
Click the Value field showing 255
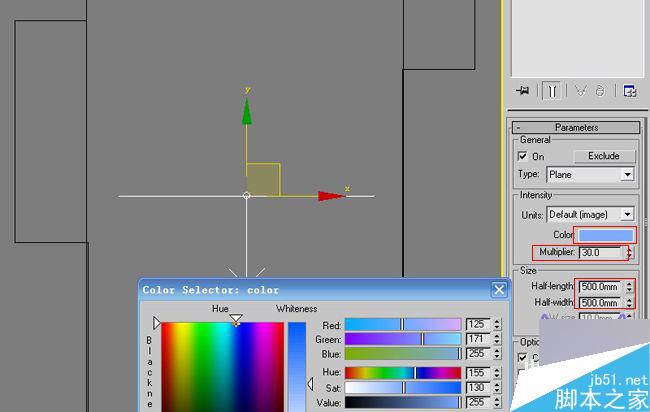(x=479, y=402)
